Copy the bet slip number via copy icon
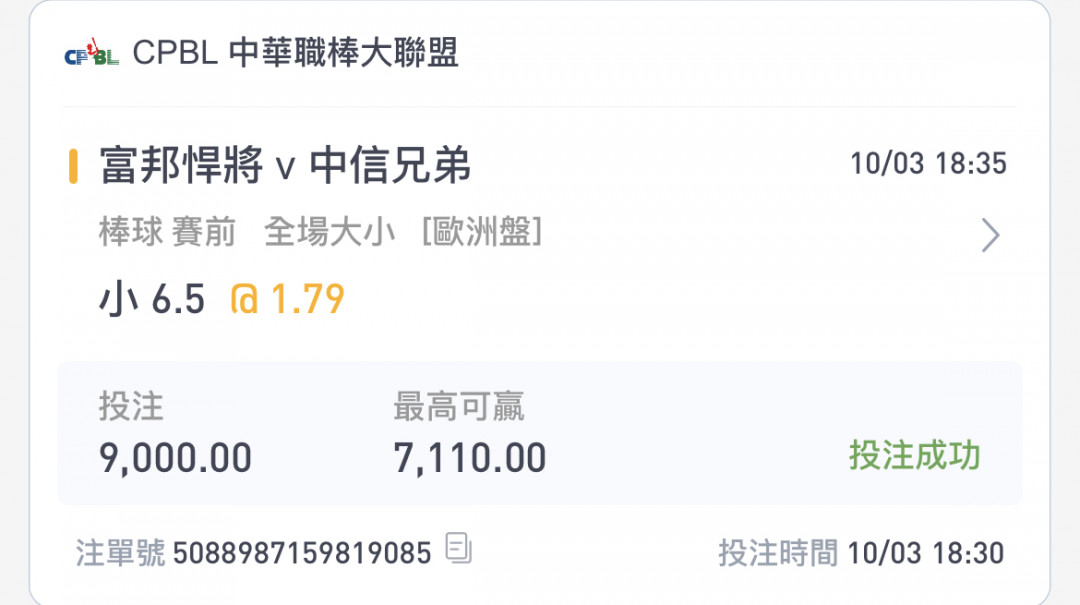Screen dimensions: 1080x605 [458, 548]
